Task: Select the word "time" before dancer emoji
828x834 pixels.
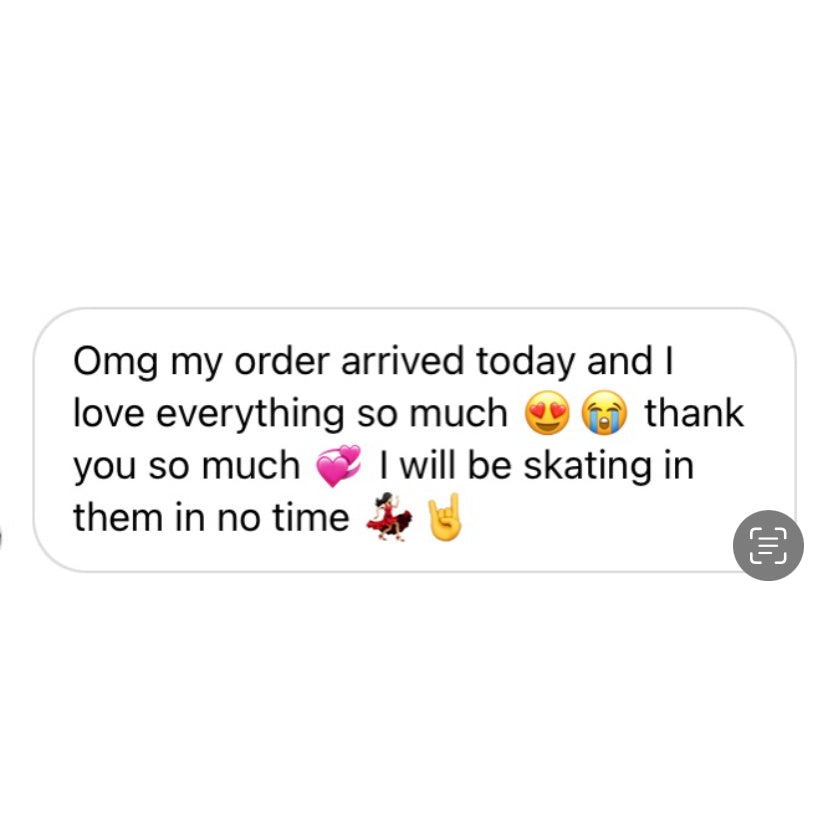Action: pyautogui.click(x=311, y=517)
